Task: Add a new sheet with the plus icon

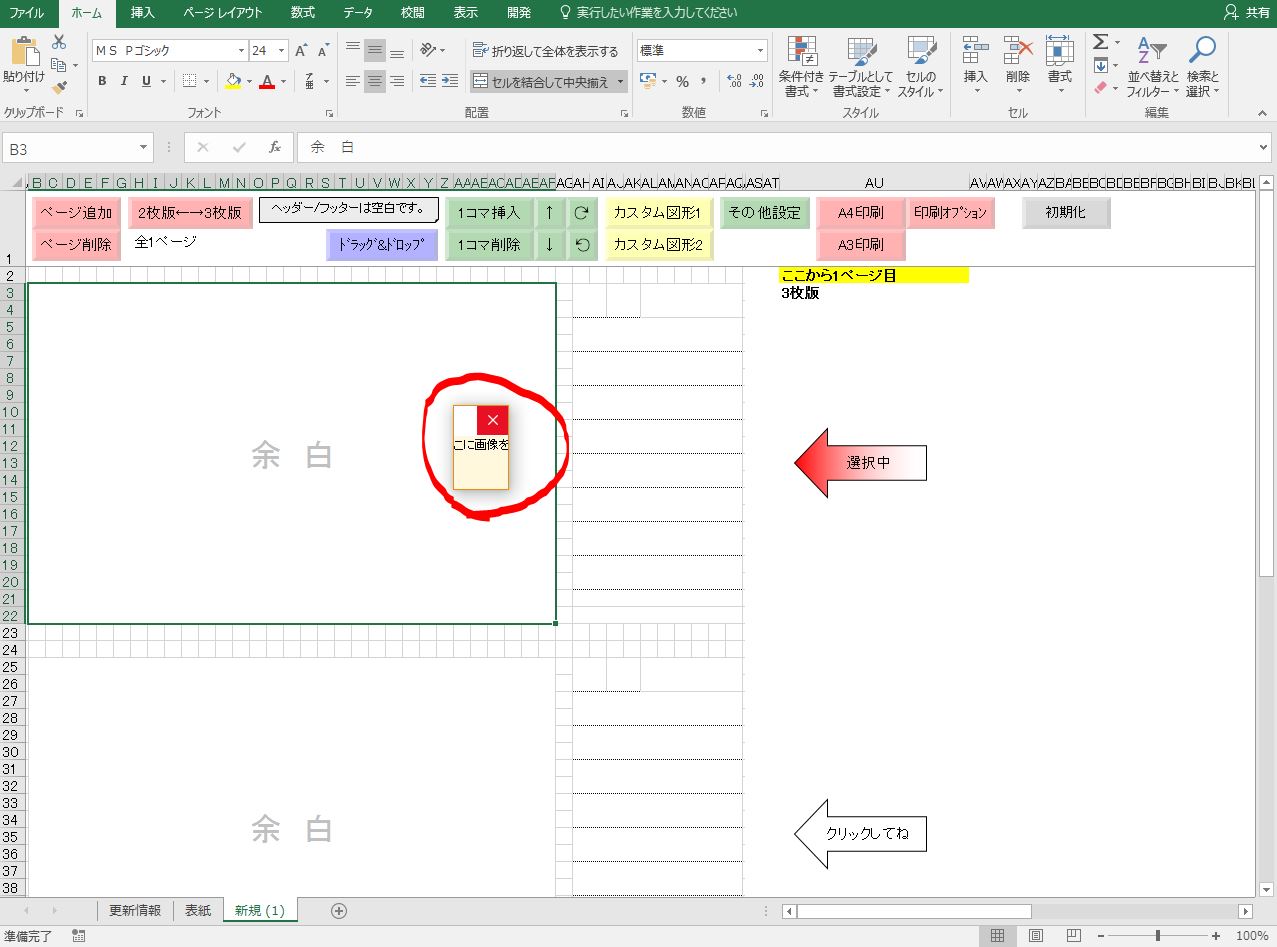Action: pos(339,910)
